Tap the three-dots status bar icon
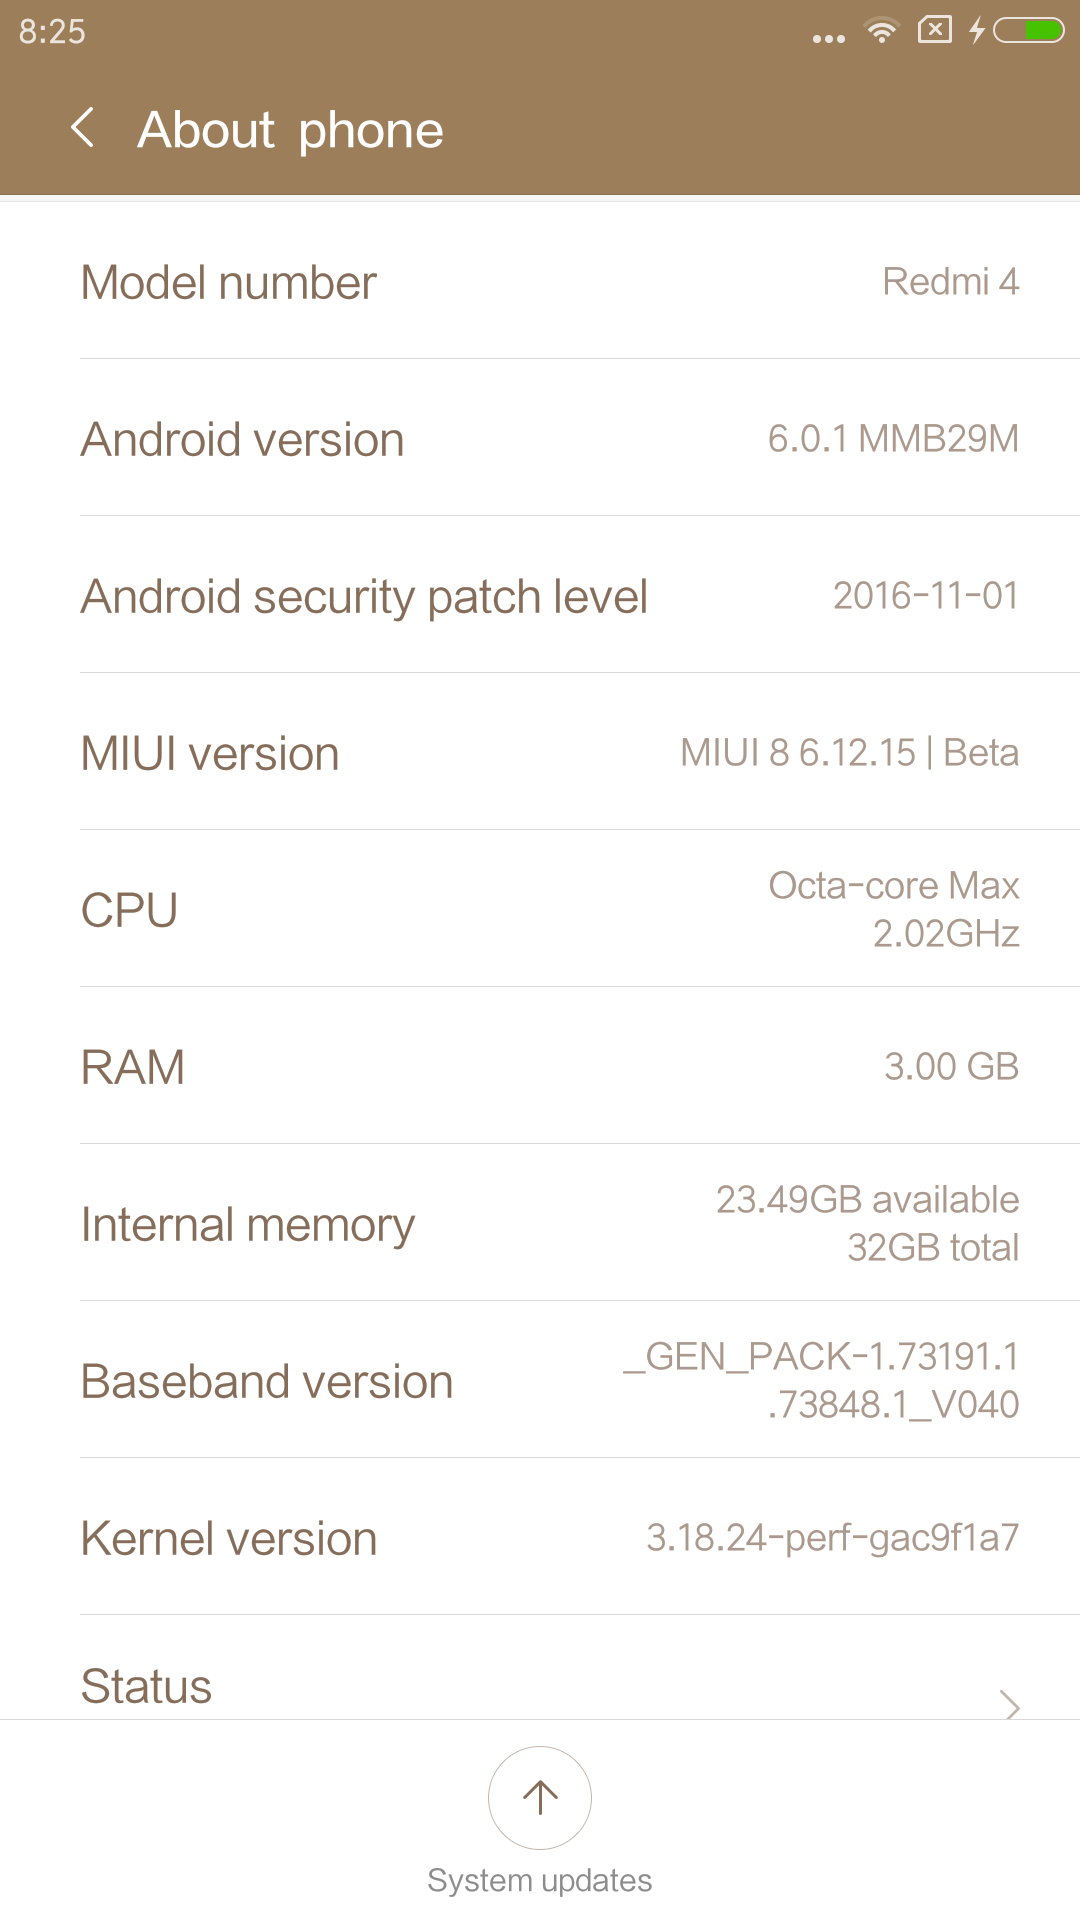Image resolution: width=1080 pixels, height=1920 pixels. [829, 39]
